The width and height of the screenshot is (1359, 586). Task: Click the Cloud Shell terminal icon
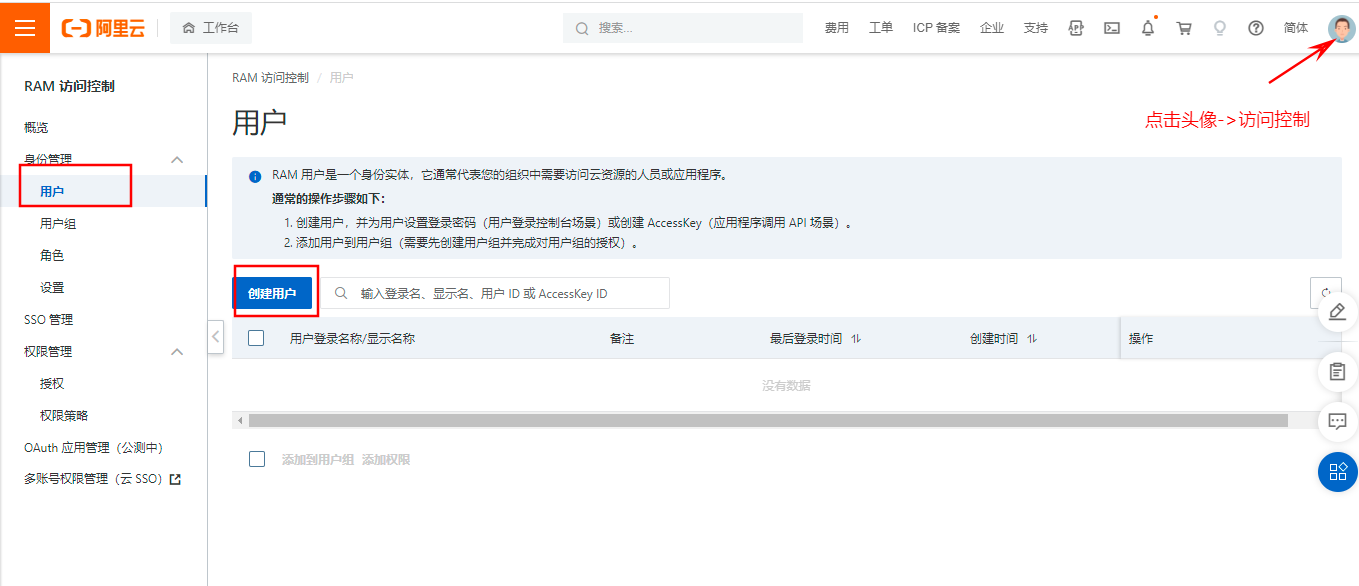[x=1111, y=28]
